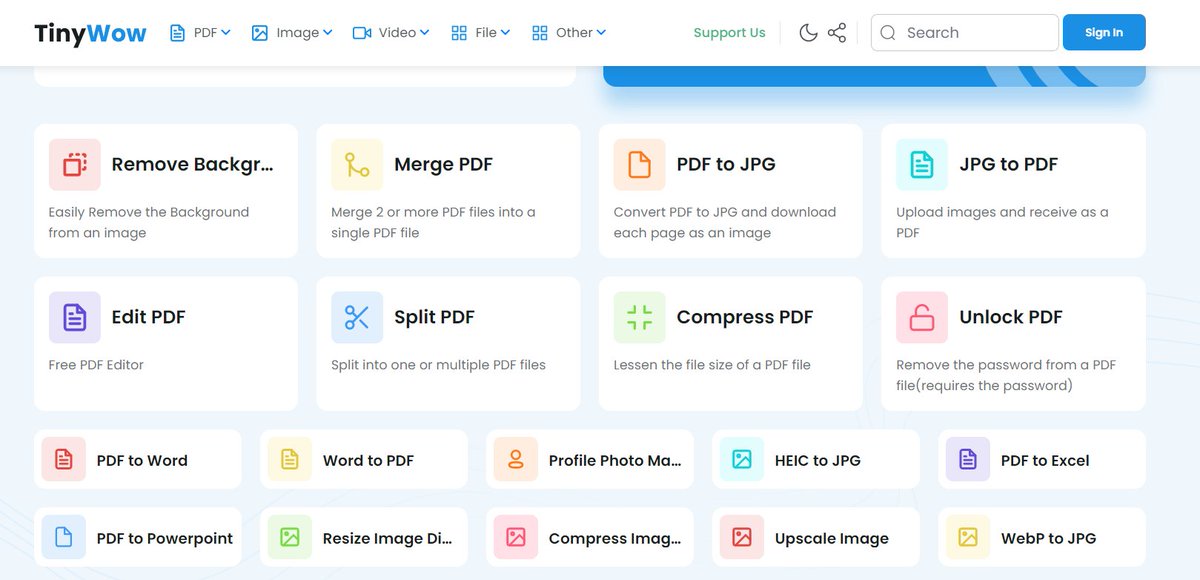1200x580 pixels.
Task: Select the PDF to Word label
Action: coord(142,461)
